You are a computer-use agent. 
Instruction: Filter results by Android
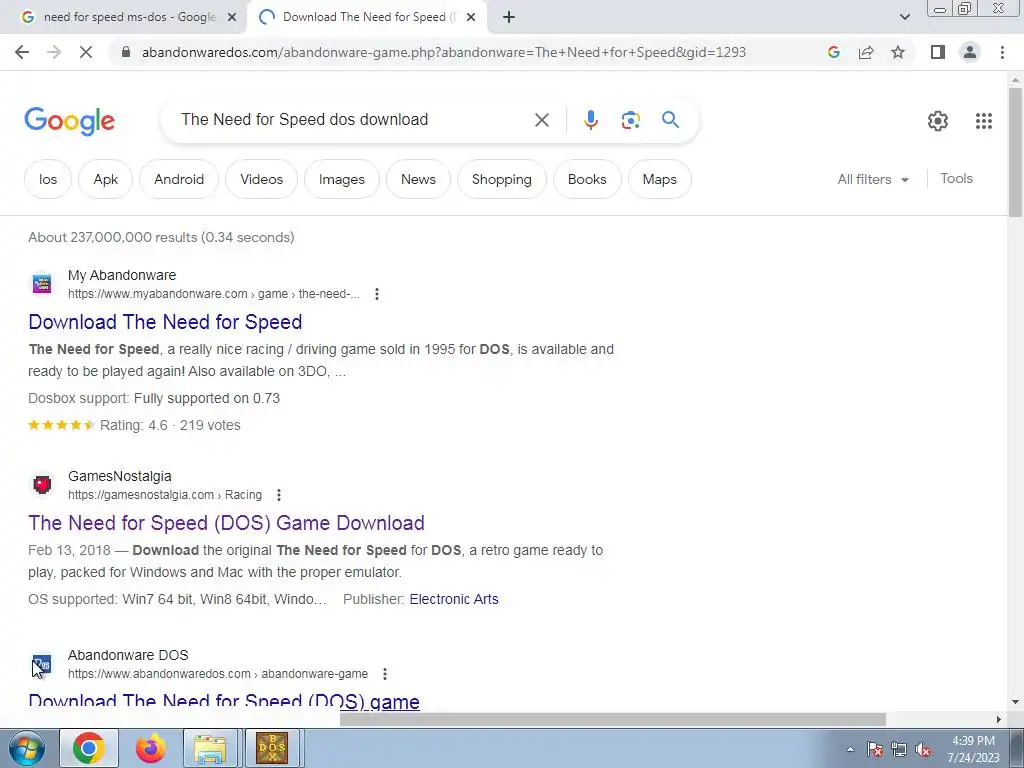[x=179, y=179]
